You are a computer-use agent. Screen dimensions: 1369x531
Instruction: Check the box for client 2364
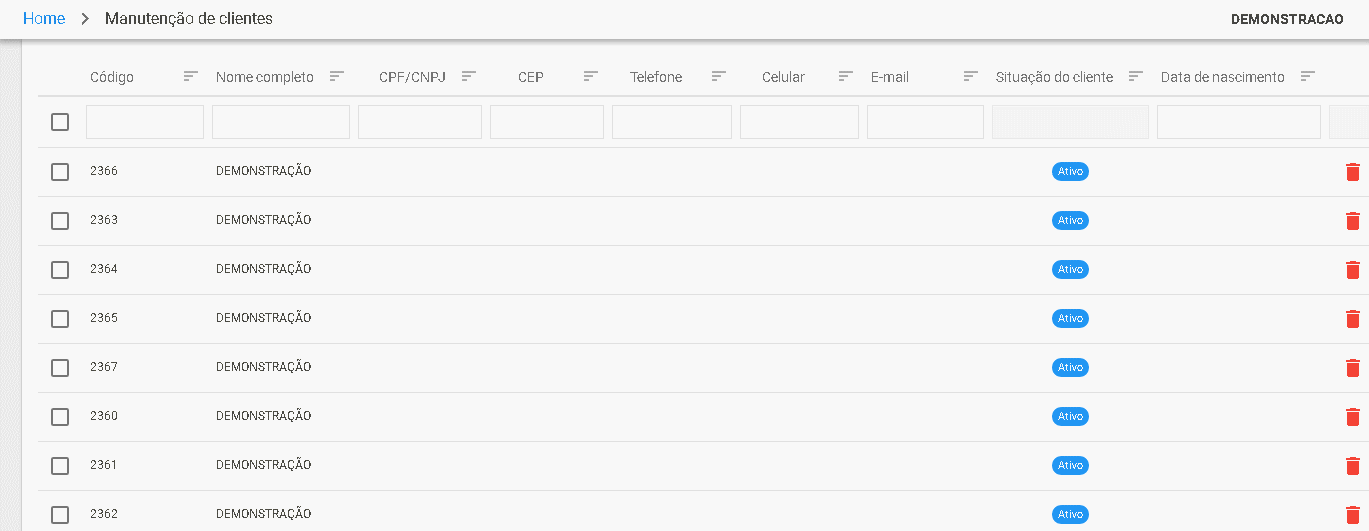click(x=60, y=270)
